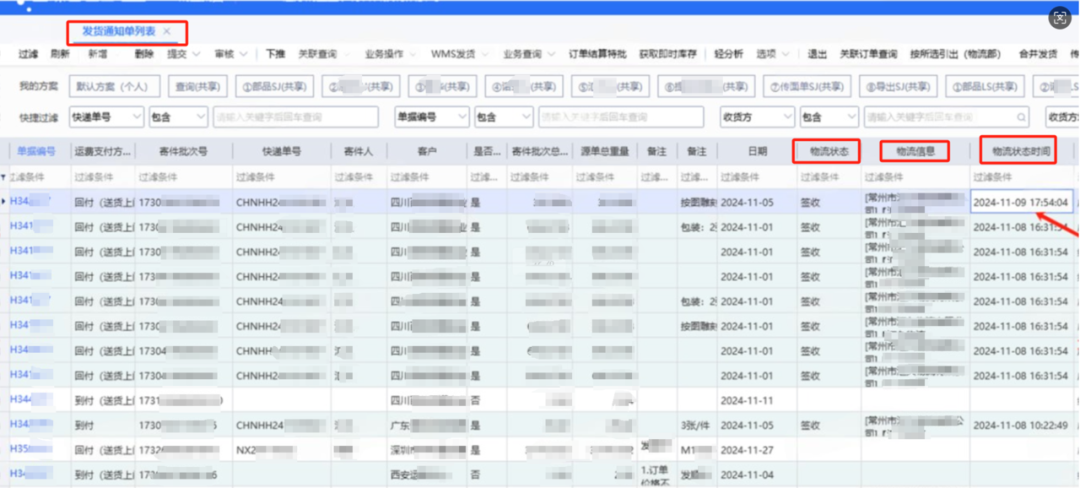Select the cell 2024-11-08 10:22:49

[1021, 425]
